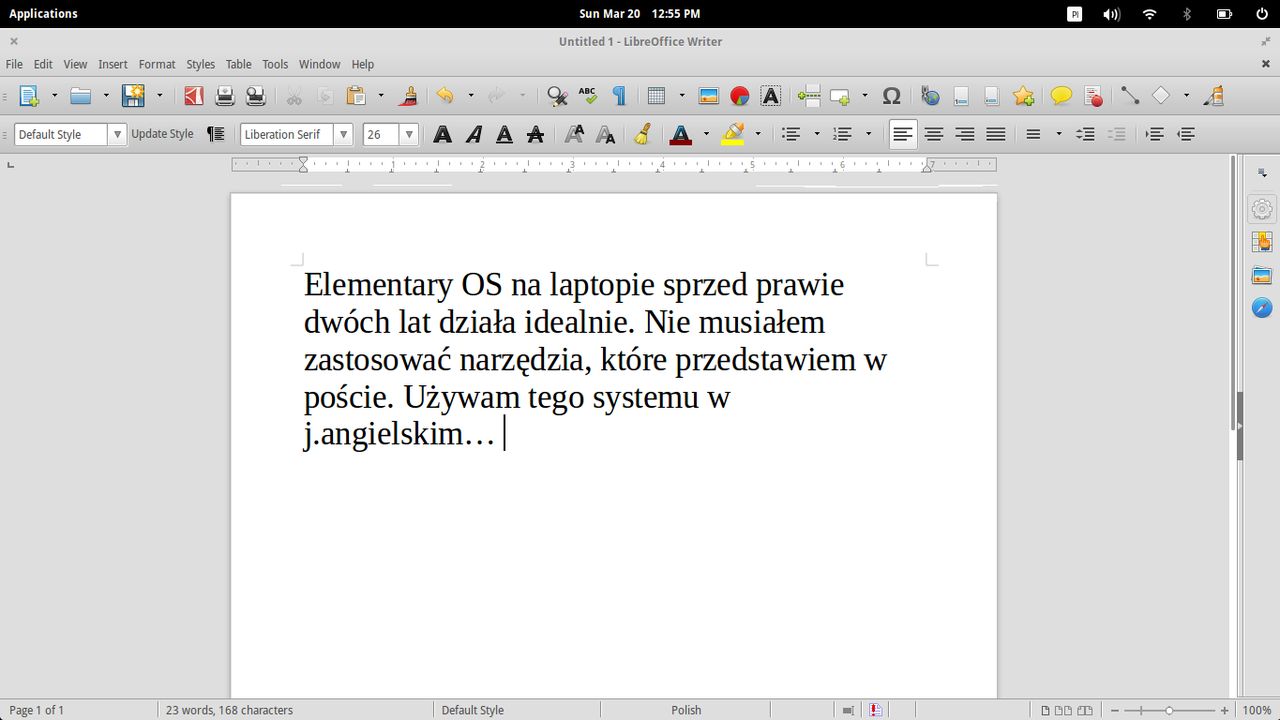Insert a chart
This screenshot has width=1280, height=720.
point(740,96)
